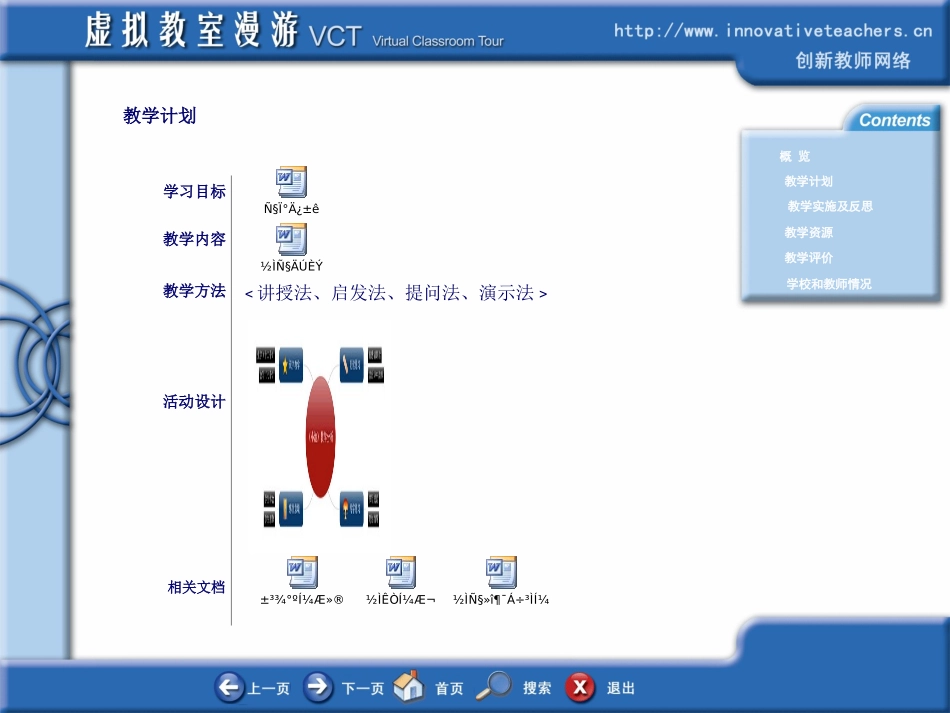Click the black boxes right of the flame node
Screen dimensions: 950x713
click(374, 509)
